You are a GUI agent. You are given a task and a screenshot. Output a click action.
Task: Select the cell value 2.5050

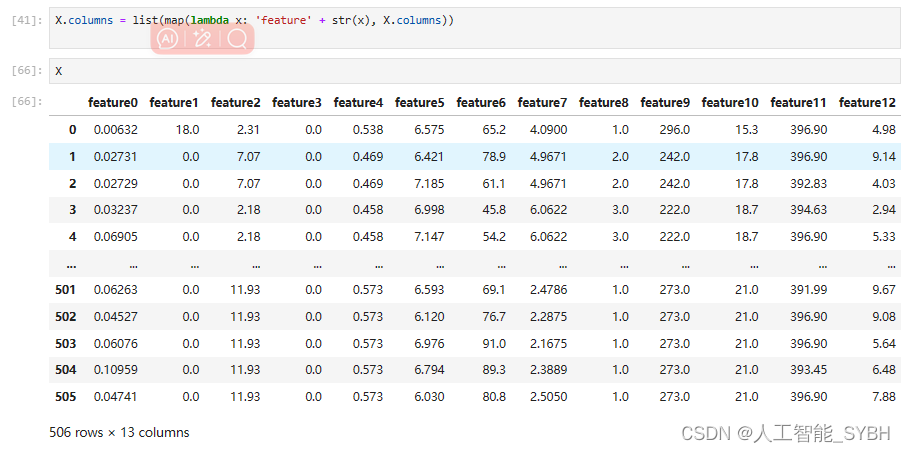[x=548, y=396]
